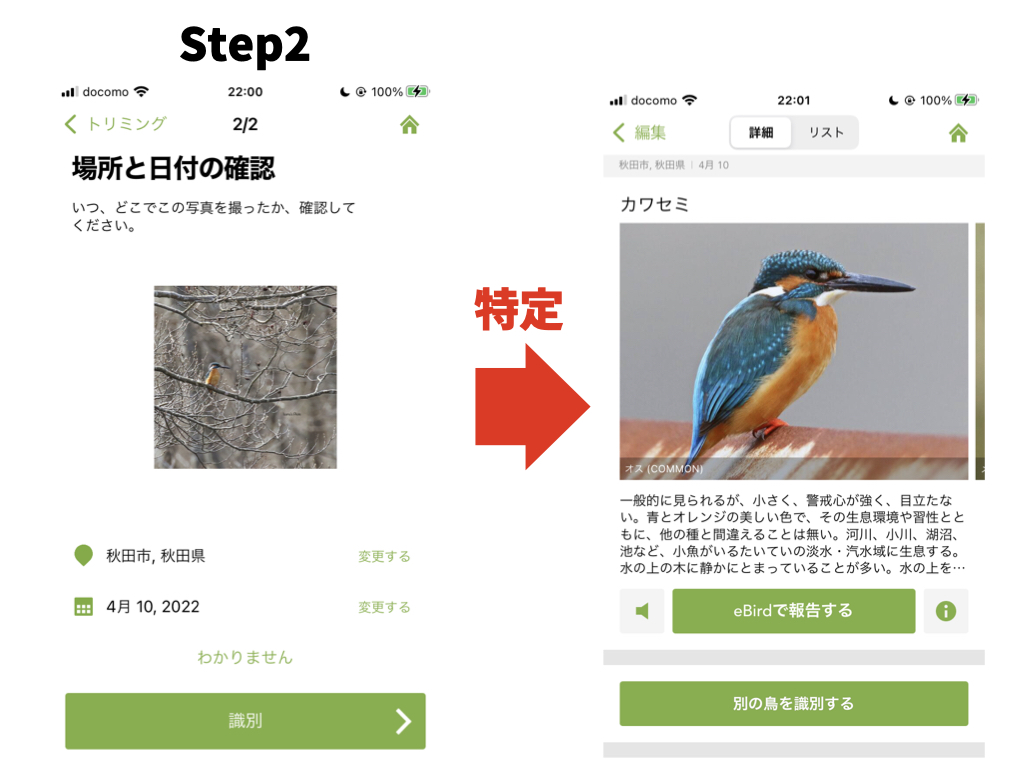
Task: Tap the arrow on the 識別 button
Action: (x=404, y=721)
